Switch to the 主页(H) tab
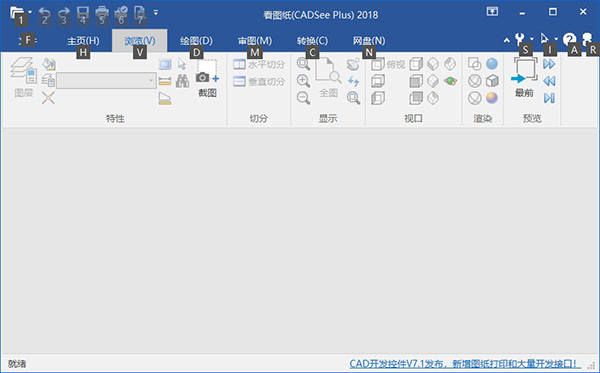Image resolution: width=600 pixels, height=373 pixels. coord(83,41)
